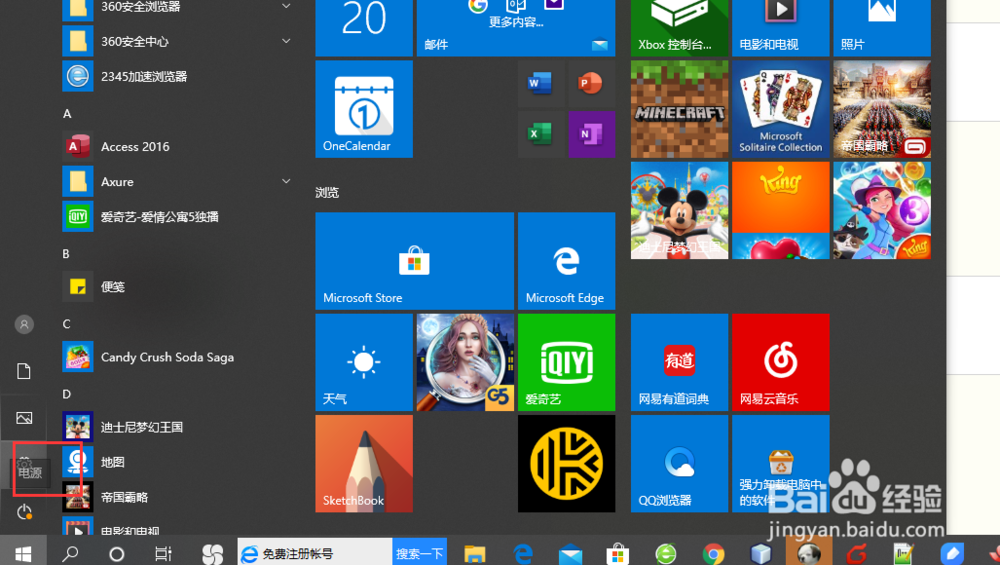
Task: Open the 网易云音乐 tile
Action: pos(781,362)
